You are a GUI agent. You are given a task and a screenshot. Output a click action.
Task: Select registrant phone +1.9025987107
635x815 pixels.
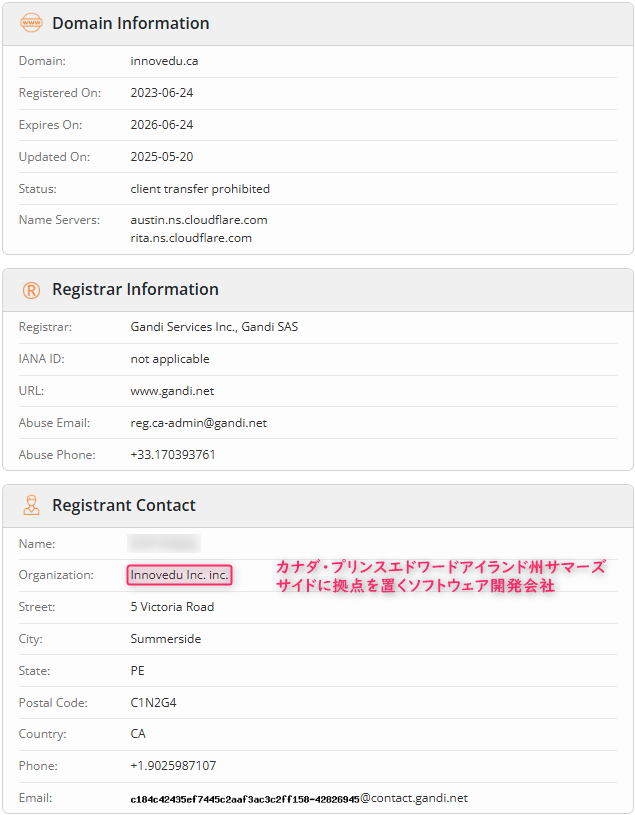pos(173,766)
